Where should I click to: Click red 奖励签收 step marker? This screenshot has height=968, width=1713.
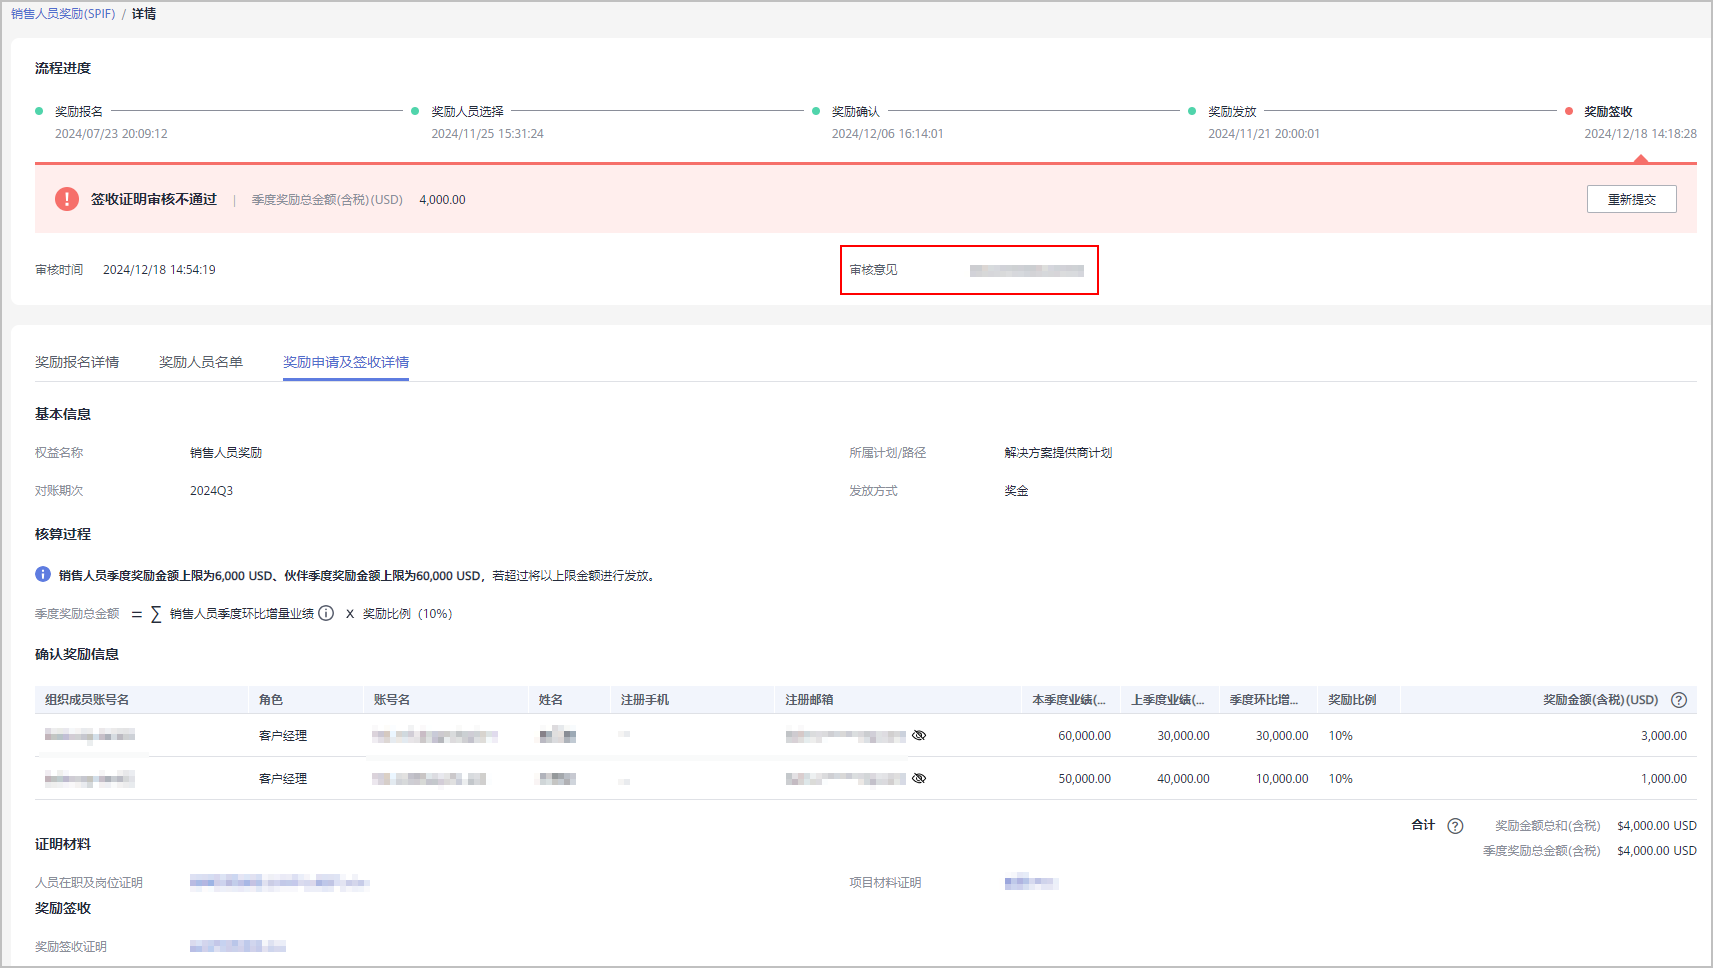(x=1569, y=111)
